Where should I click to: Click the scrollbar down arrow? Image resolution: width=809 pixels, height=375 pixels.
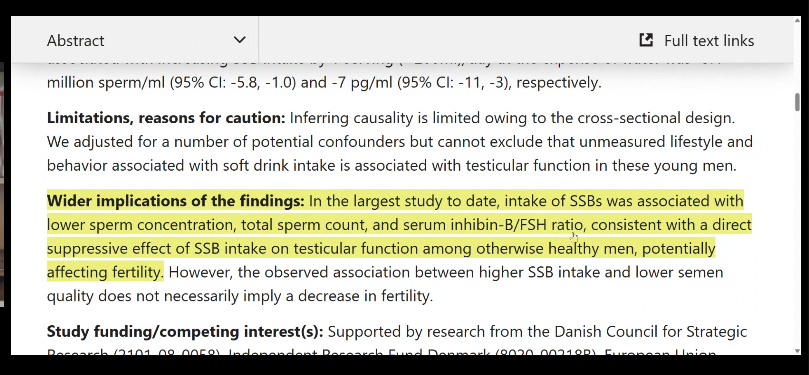pyautogui.click(x=797, y=351)
